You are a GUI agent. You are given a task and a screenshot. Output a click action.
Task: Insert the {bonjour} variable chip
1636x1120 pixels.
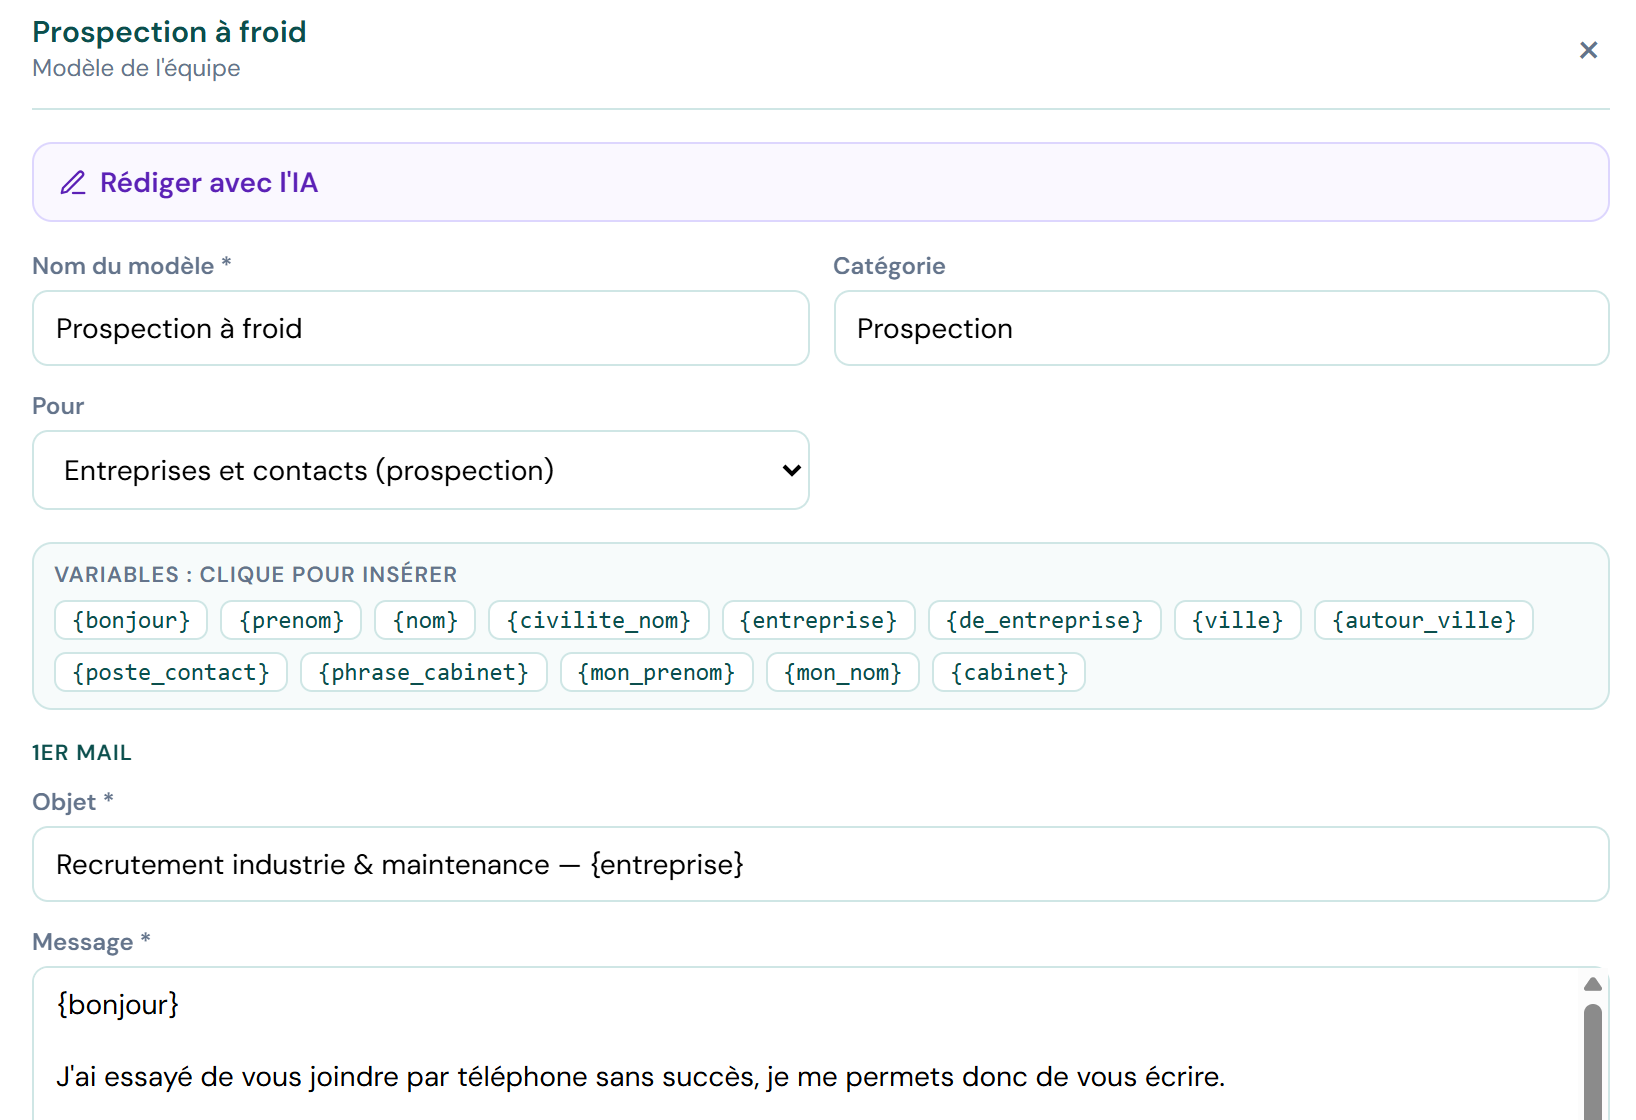point(131,620)
